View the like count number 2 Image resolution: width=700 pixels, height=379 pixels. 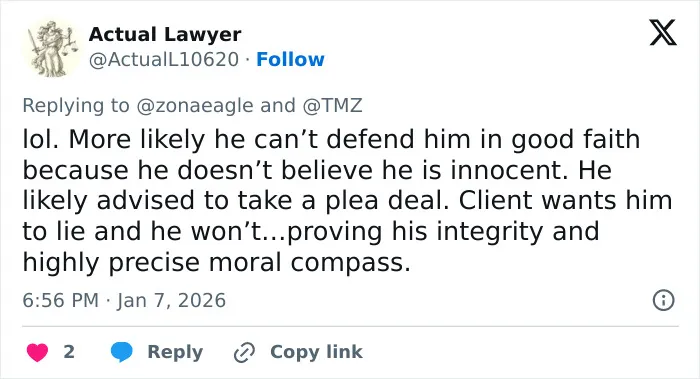point(69,352)
